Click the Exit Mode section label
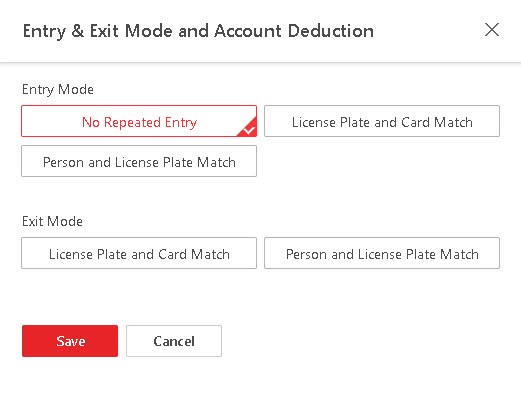Image resolution: width=521 pixels, height=412 pixels. tap(52, 221)
